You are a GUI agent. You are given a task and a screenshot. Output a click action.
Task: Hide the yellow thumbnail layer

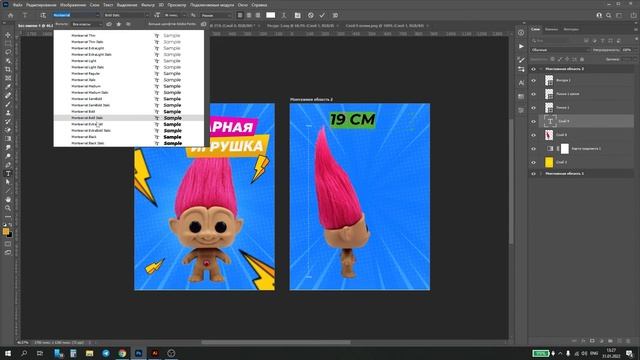pos(533,162)
